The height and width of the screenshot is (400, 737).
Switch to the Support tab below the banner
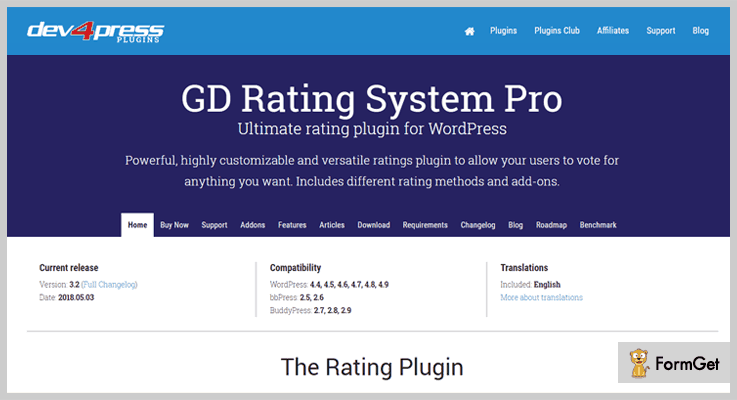pyautogui.click(x=214, y=225)
